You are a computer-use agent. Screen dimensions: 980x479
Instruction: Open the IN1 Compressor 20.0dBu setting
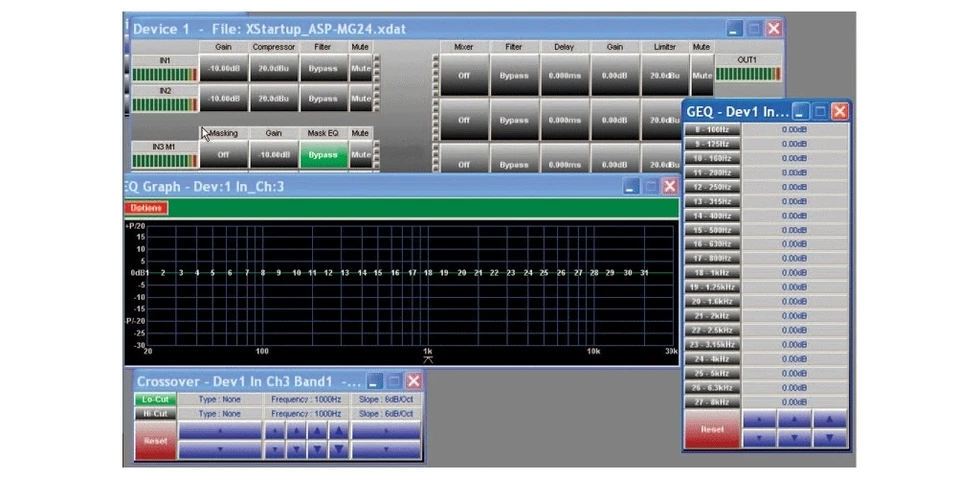pos(273,70)
